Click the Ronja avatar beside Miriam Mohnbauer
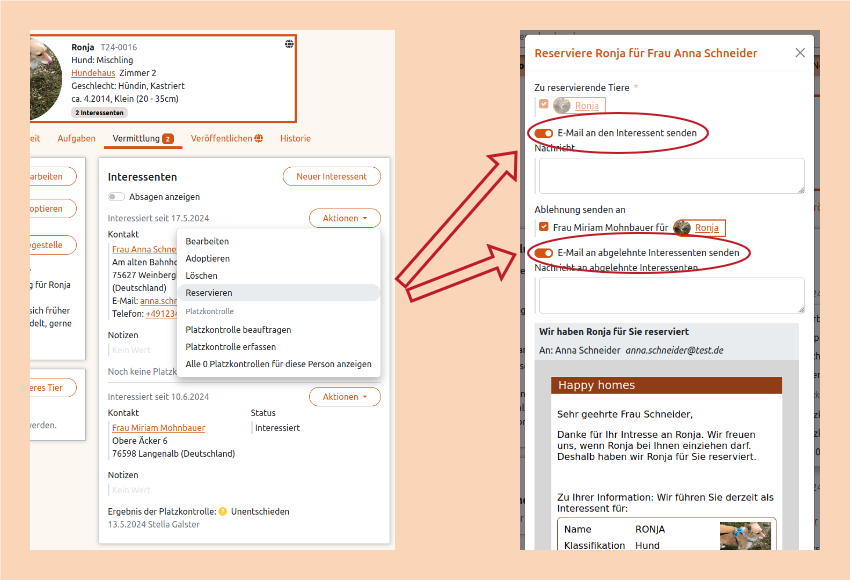850x580 pixels. 682,227
